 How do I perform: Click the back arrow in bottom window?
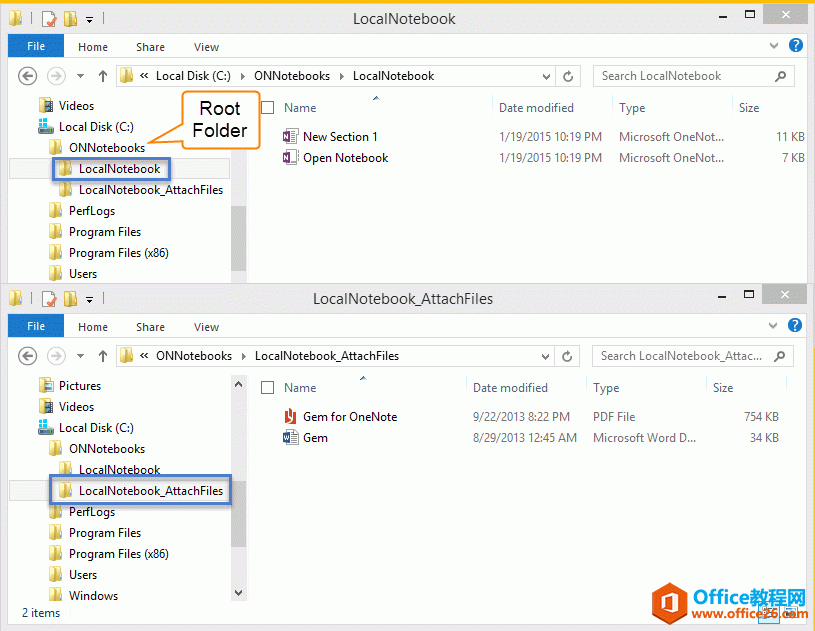click(28, 356)
